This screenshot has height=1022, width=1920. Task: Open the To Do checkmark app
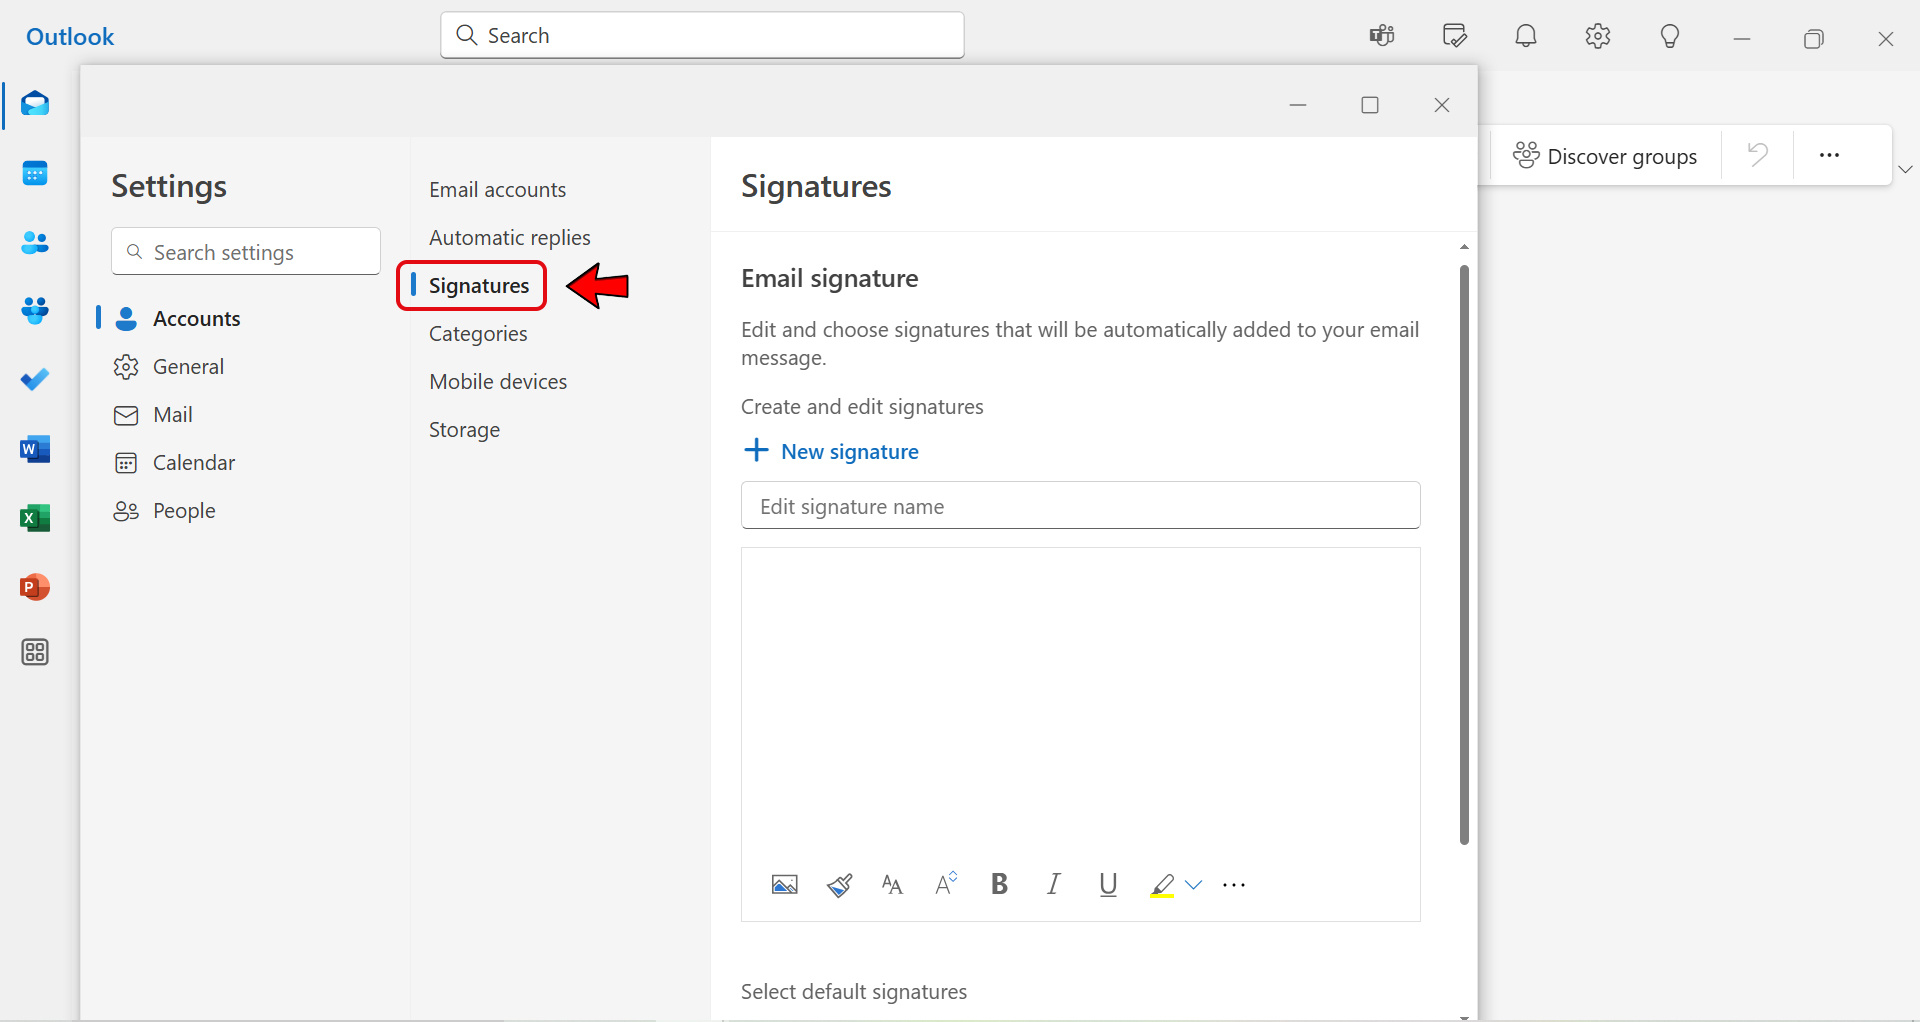click(x=35, y=380)
